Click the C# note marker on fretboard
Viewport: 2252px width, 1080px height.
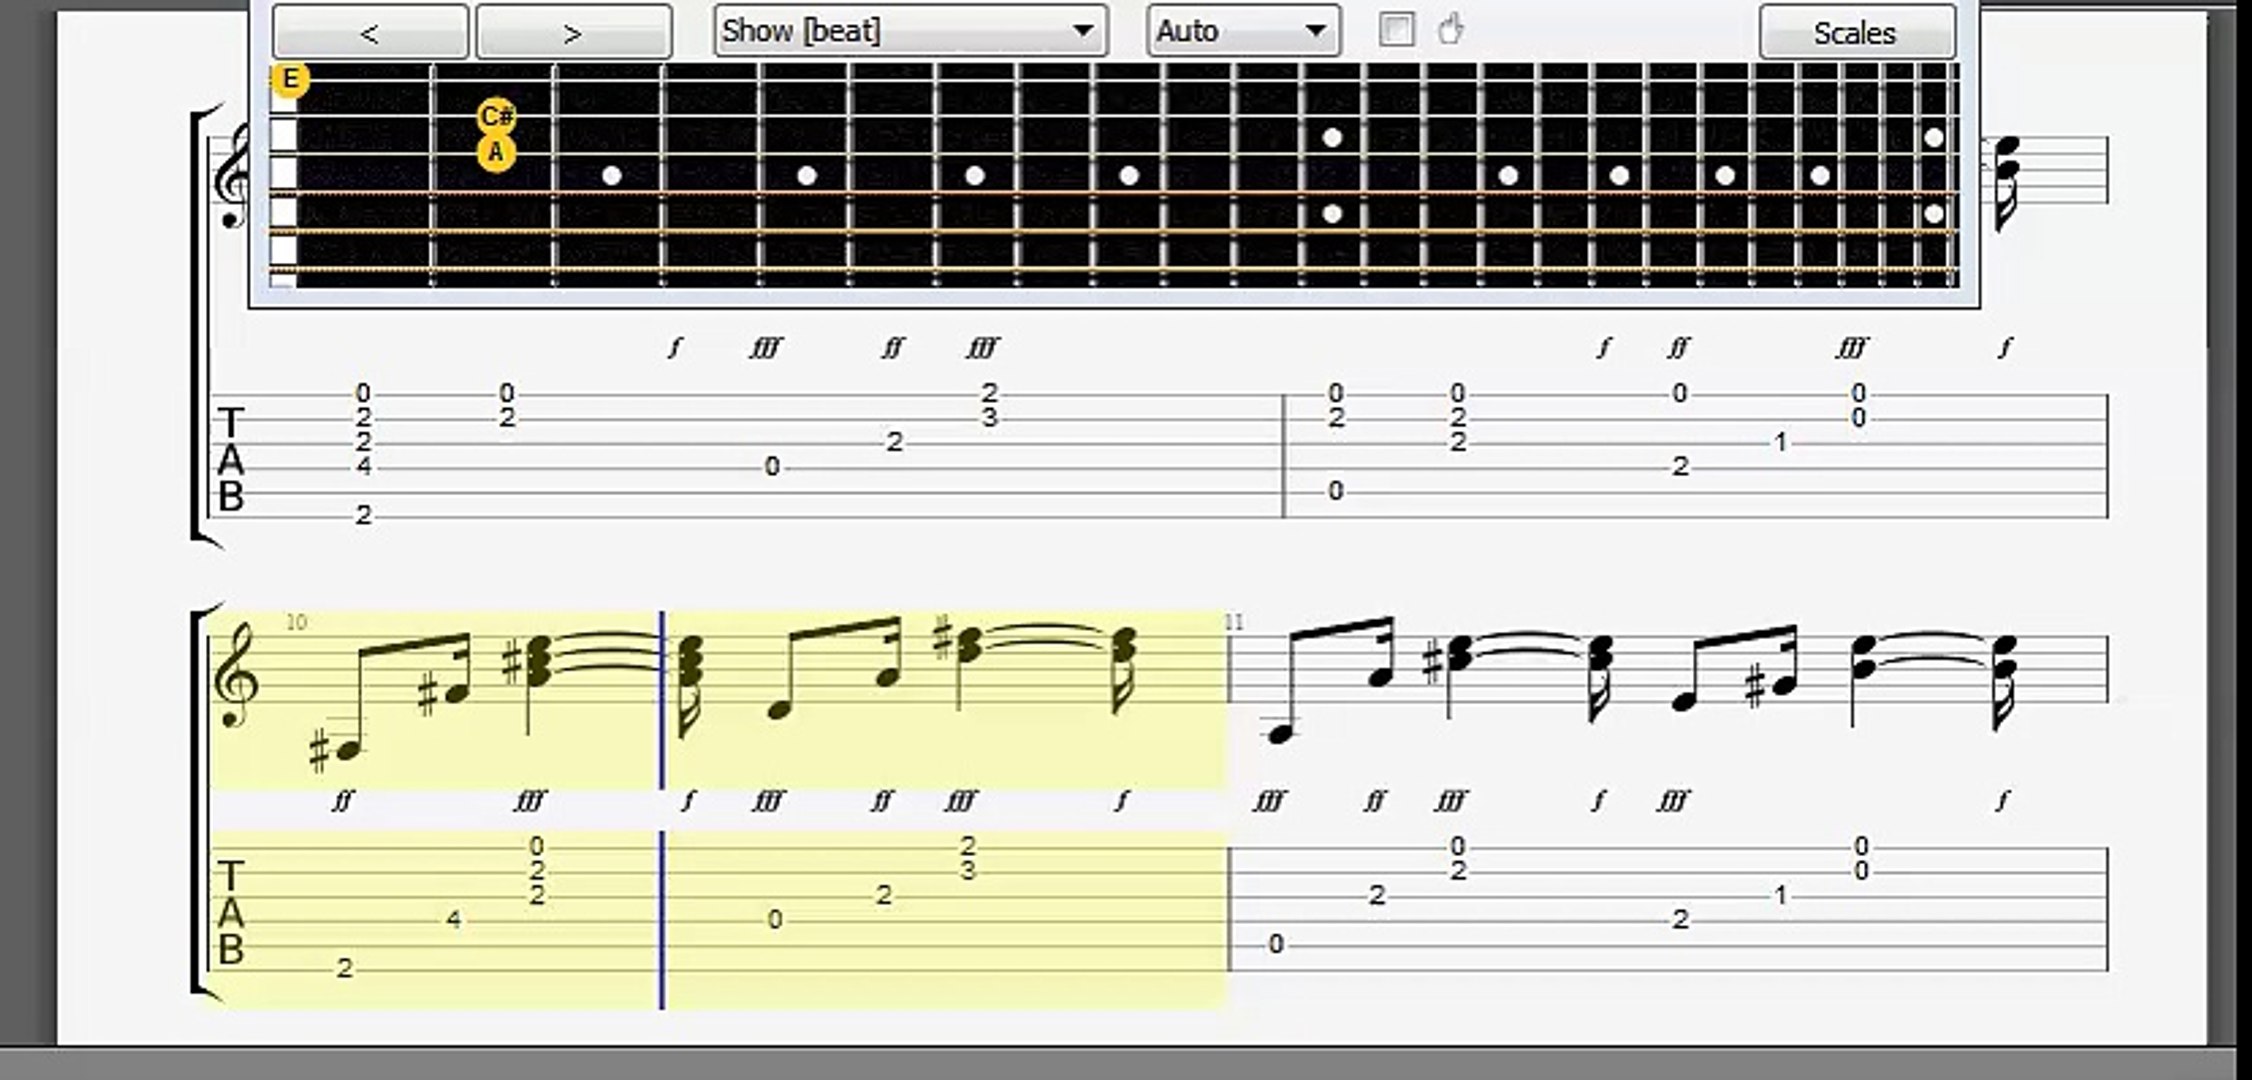pos(497,117)
